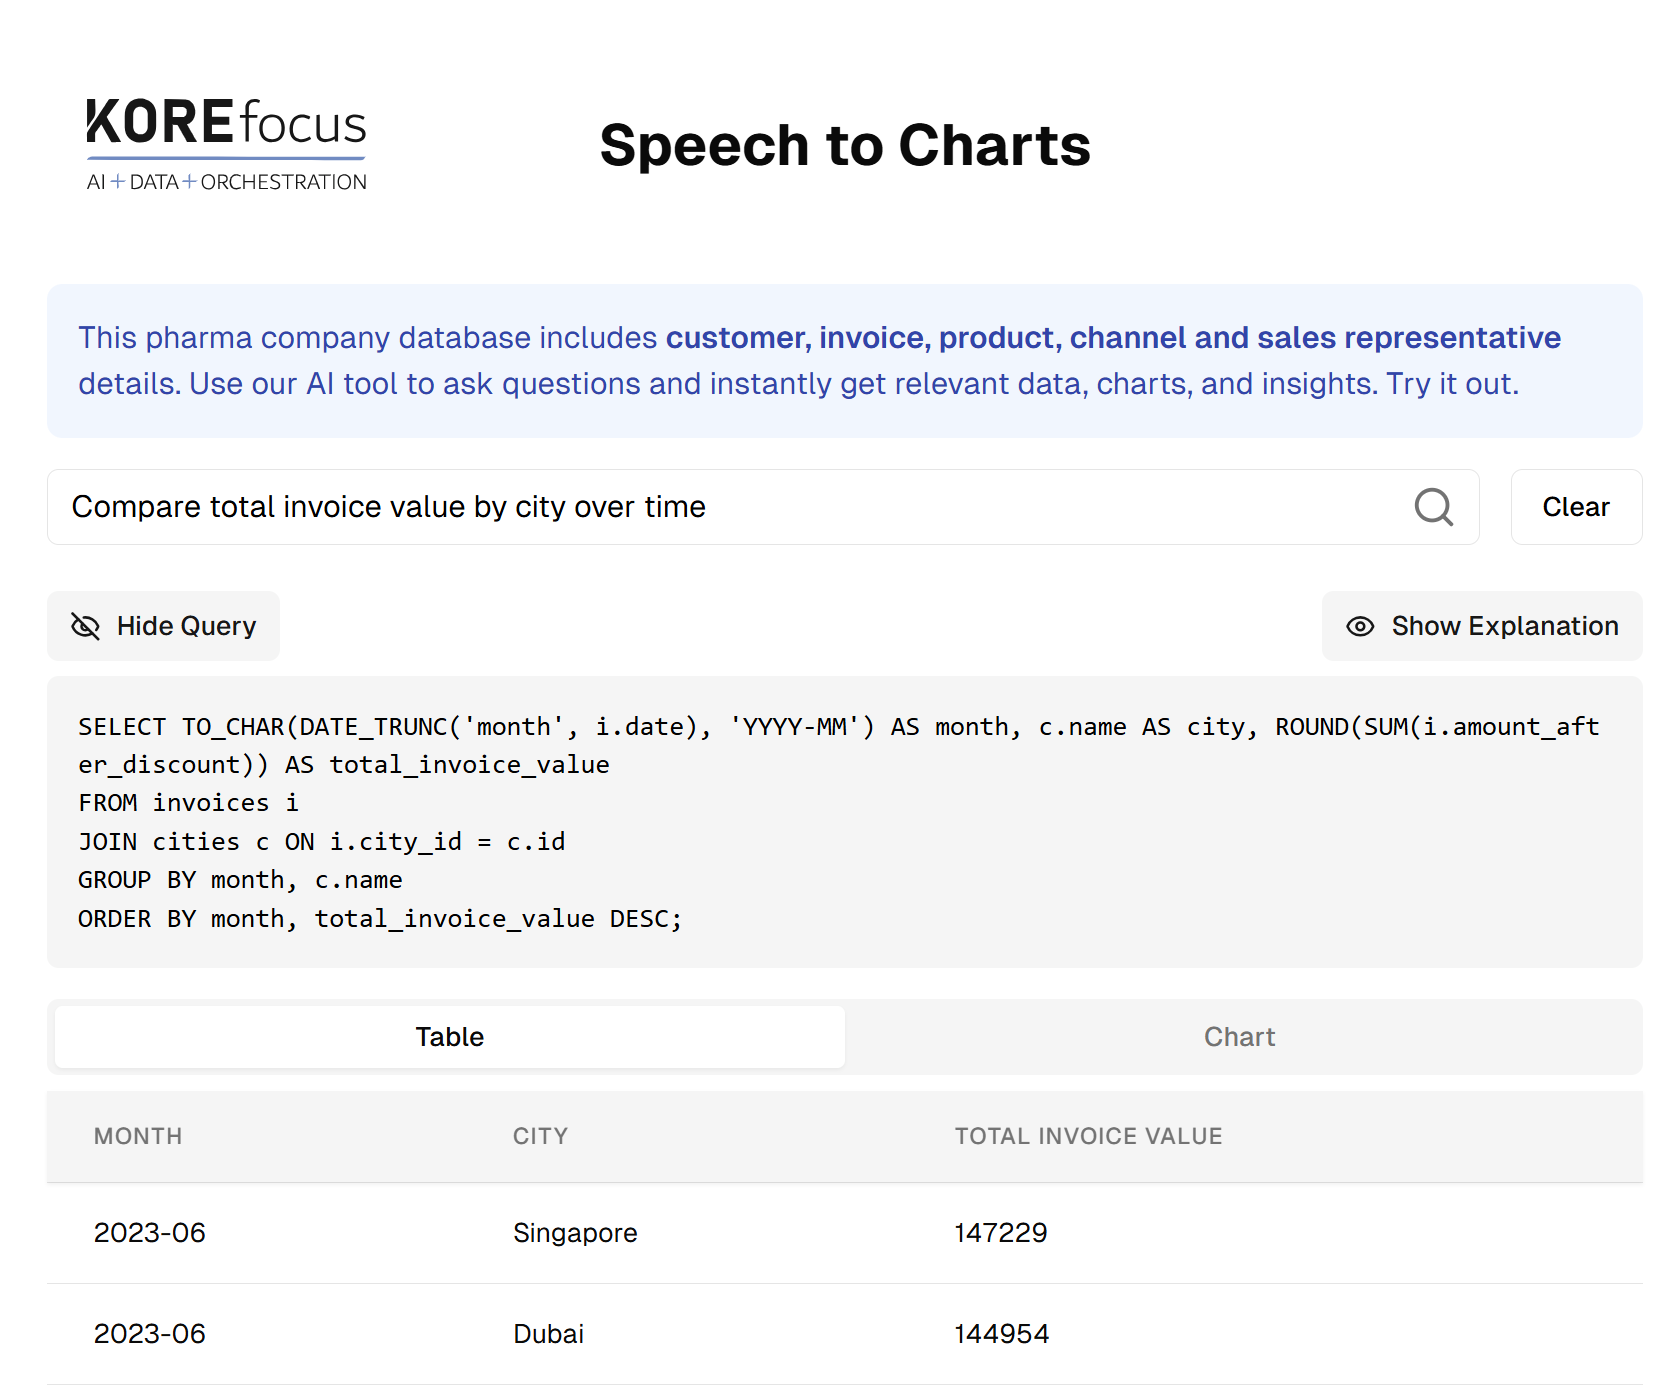Show the query explanation
This screenshot has height=1399, width=1673.
click(1482, 626)
